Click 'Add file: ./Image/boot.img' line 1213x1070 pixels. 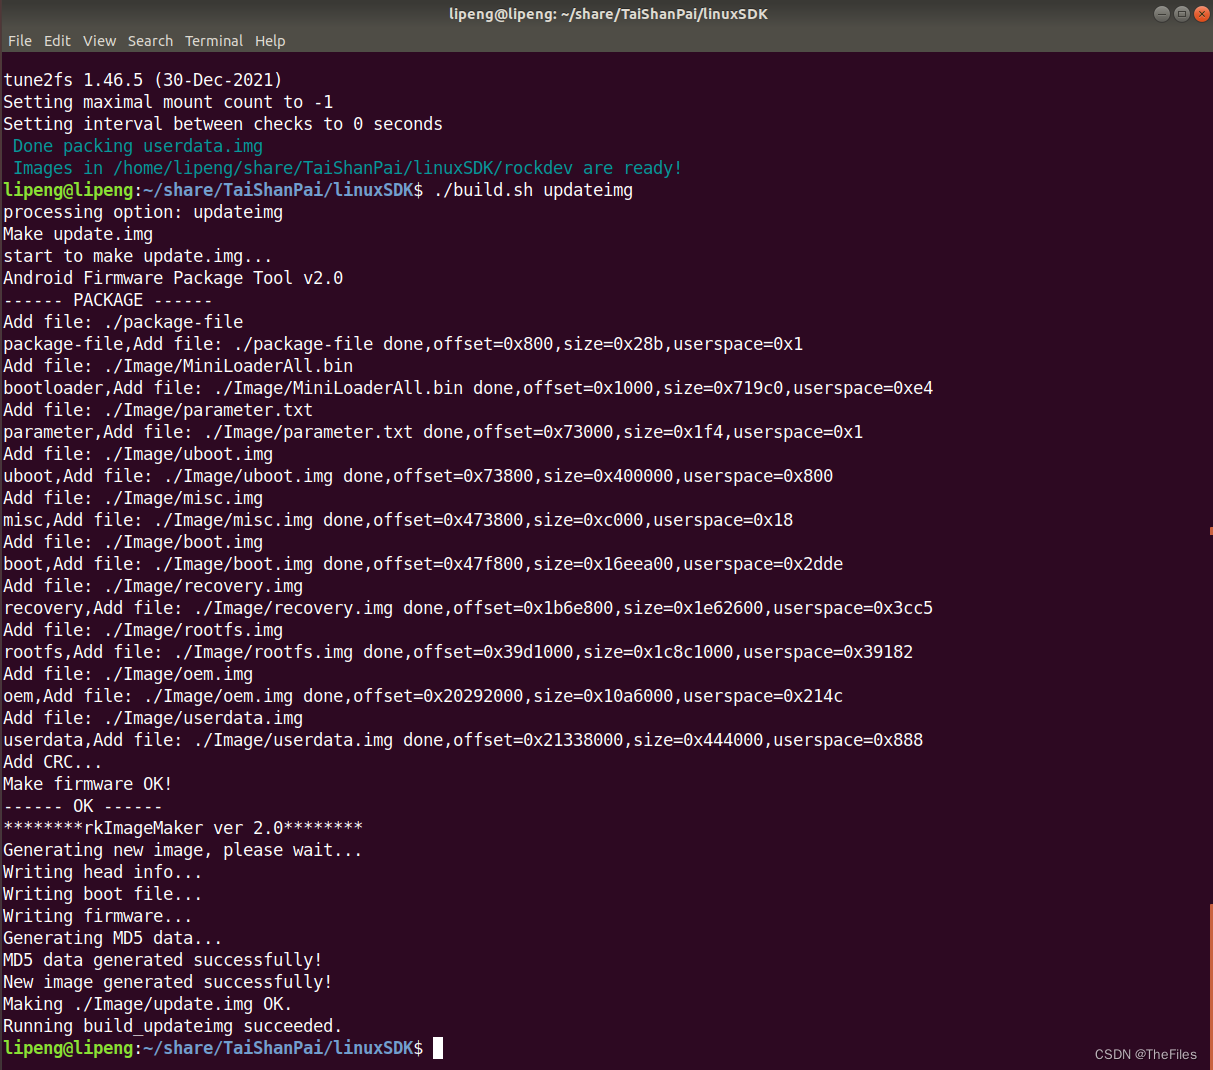[133, 542]
